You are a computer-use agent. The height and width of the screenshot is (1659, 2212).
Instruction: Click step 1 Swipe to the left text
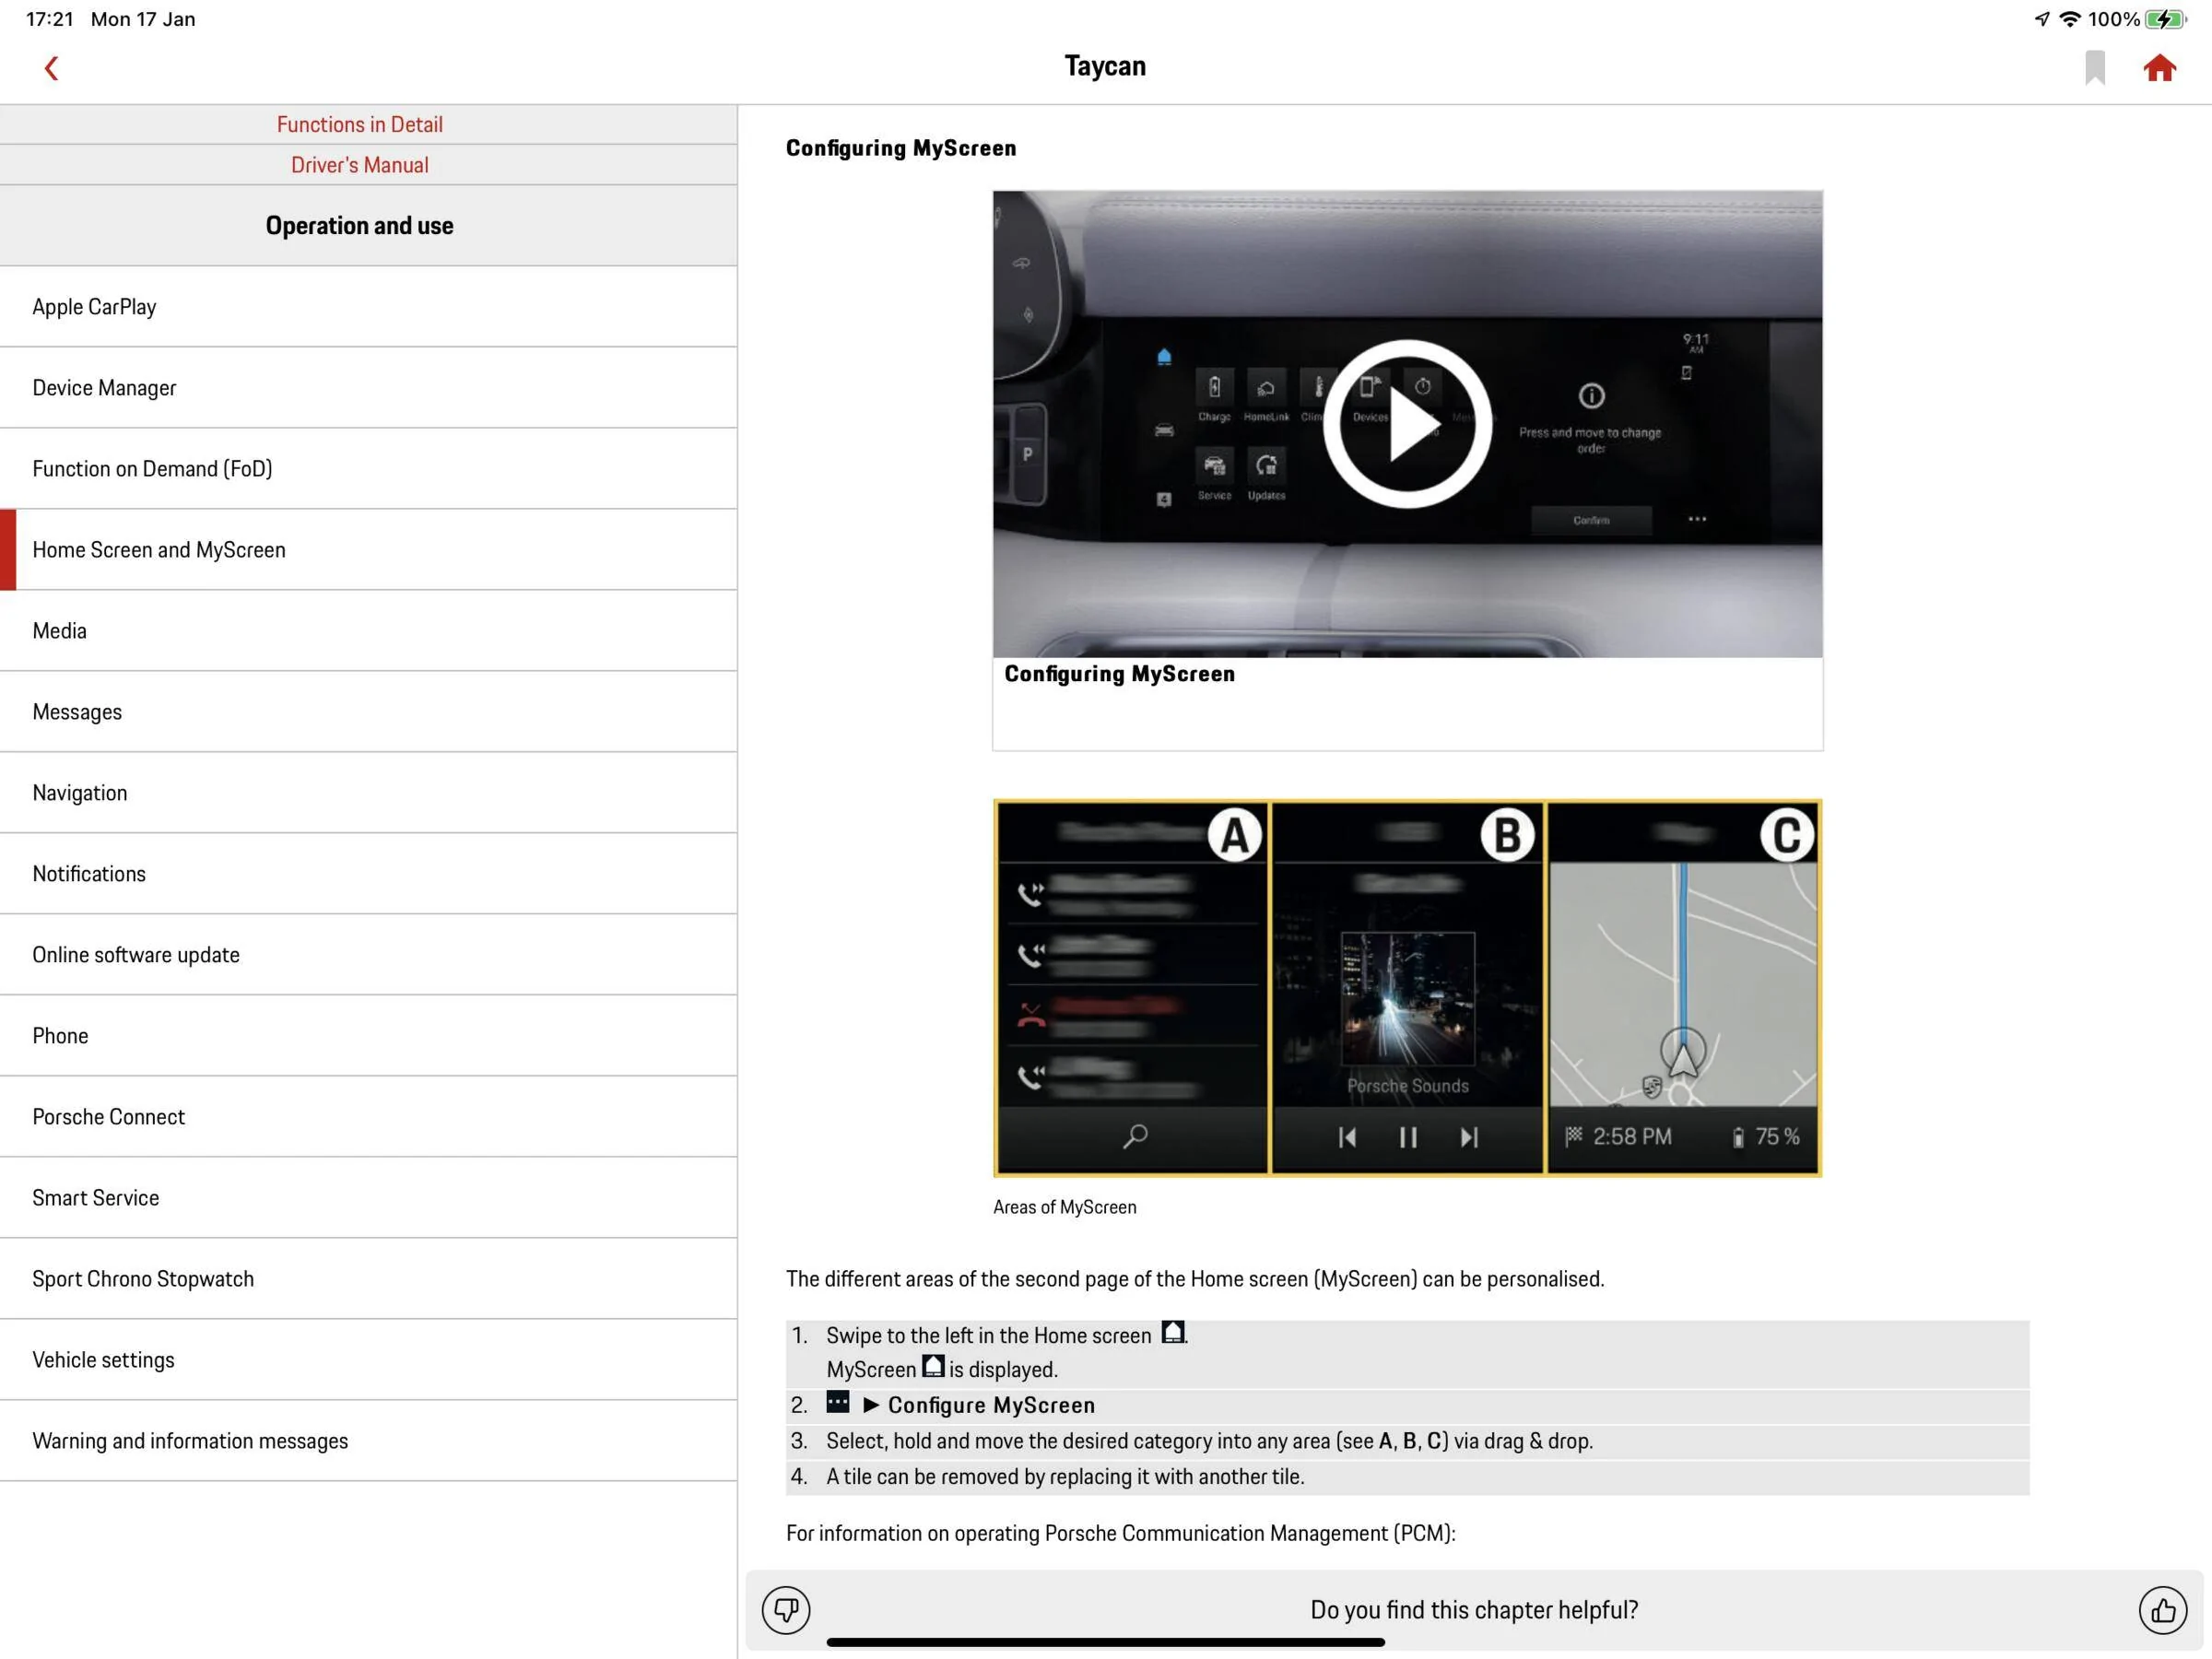click(x=989, y=1336)
